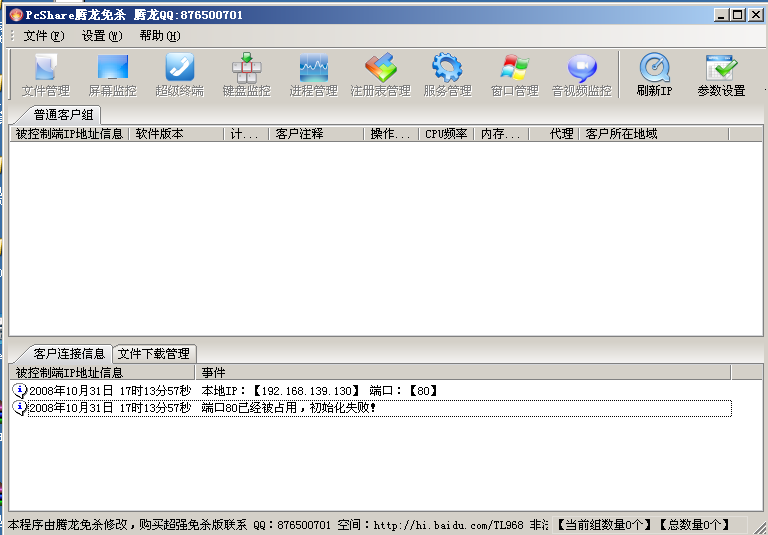This screenshot has height=535, width=768.
Task: Click the 计... column header
Action: [246, 134]
